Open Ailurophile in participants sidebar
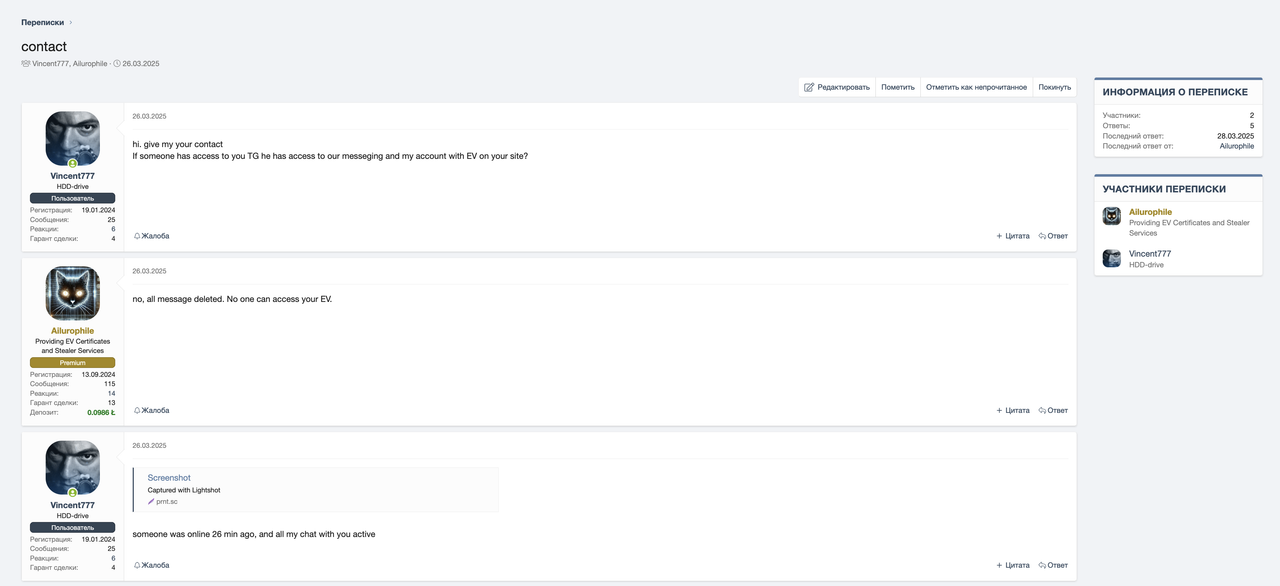This screenshot has height=586, width=1280. [1150, 212]
